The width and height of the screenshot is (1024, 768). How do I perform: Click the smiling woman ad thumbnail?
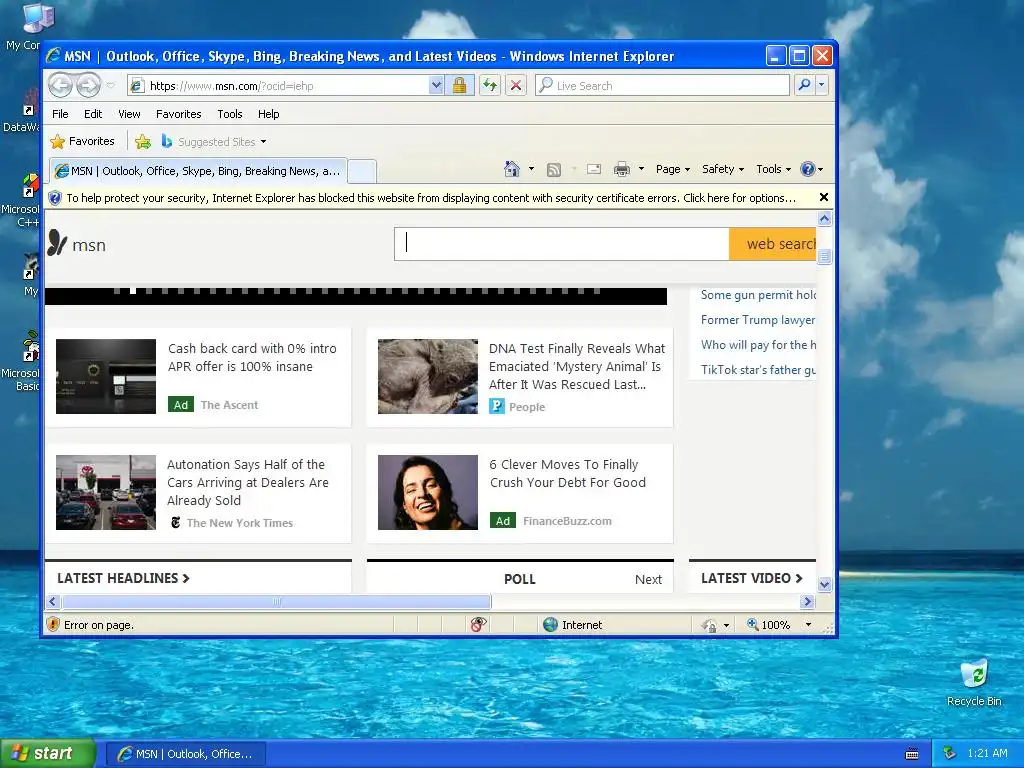coord(428,492)
